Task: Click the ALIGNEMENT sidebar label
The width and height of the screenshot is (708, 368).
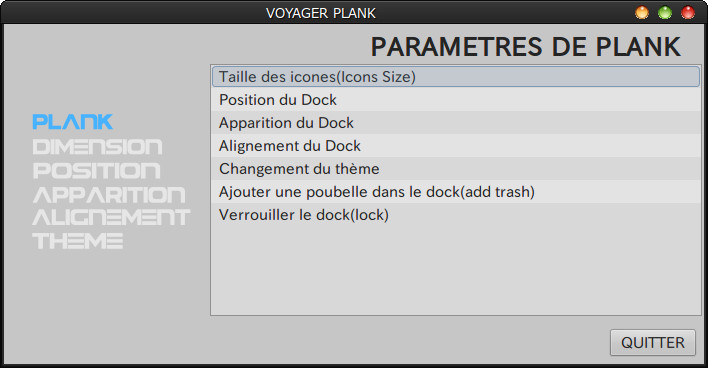Action: 111,217
